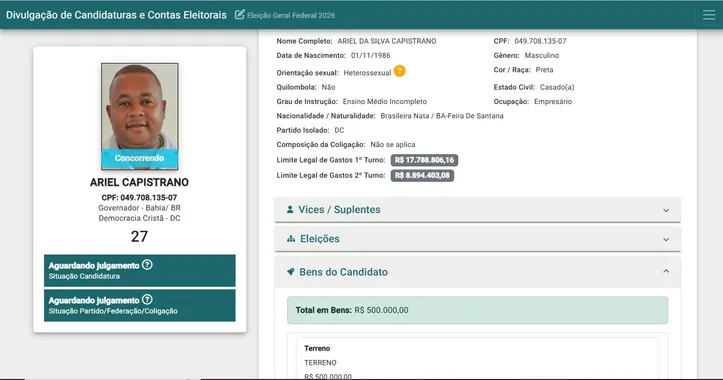
Task: Click Divulgação de Candidaturas e Contas Eleitorais title
Action: pos(116,15)
